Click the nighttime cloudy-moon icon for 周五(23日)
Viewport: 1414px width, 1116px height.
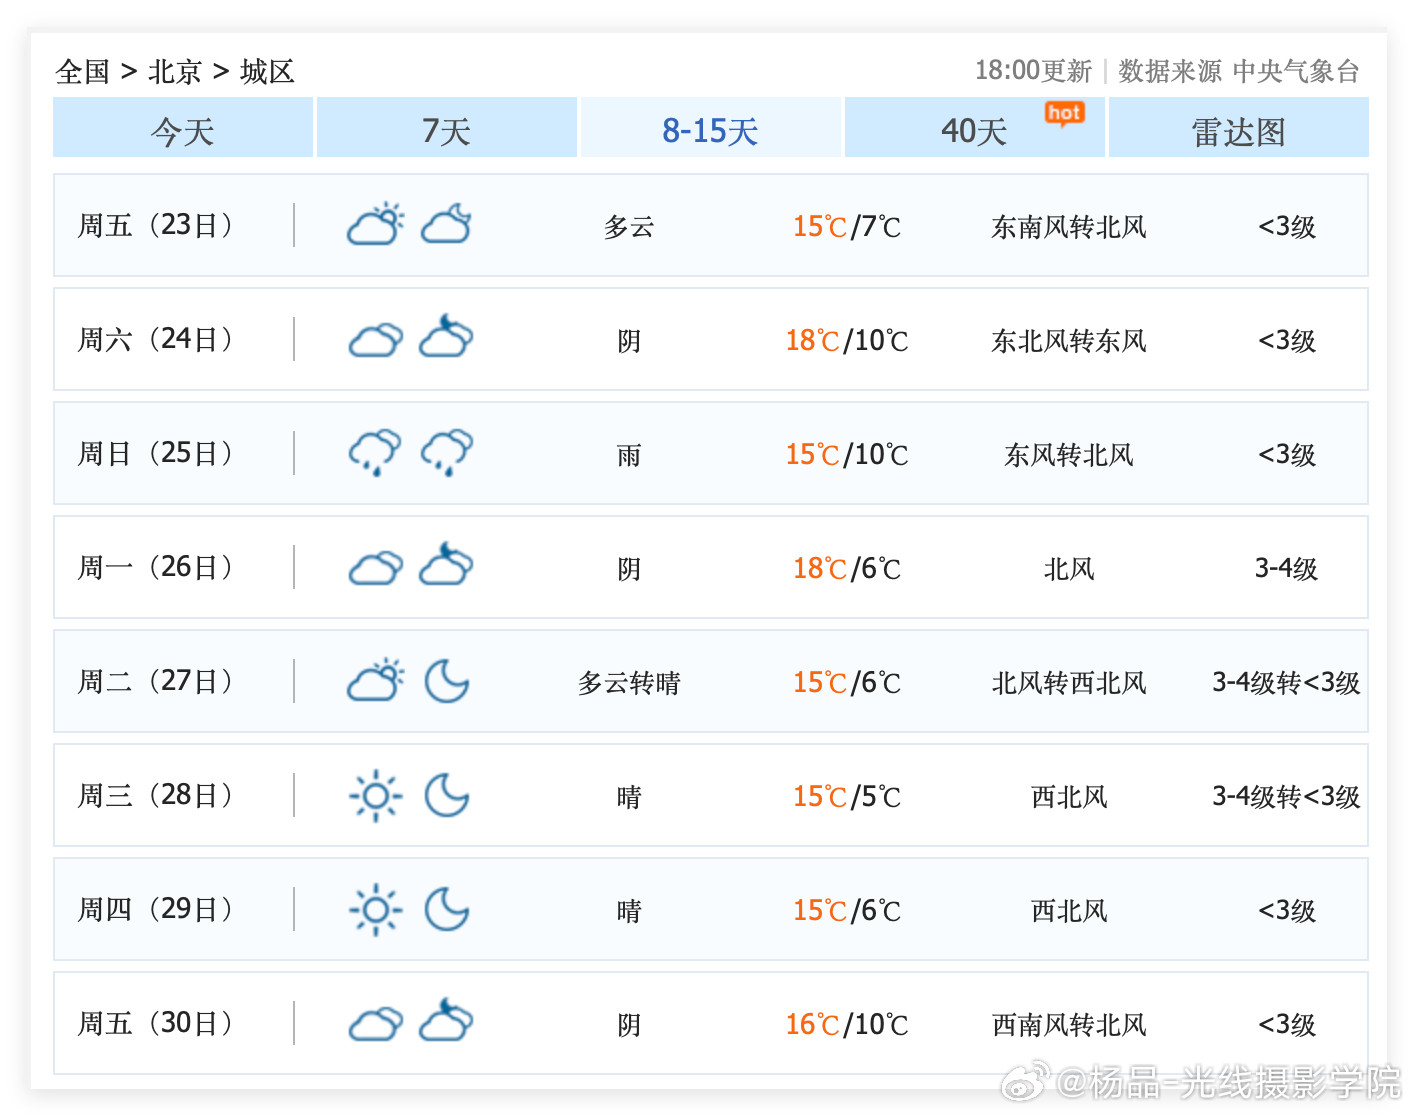[446, 225]
